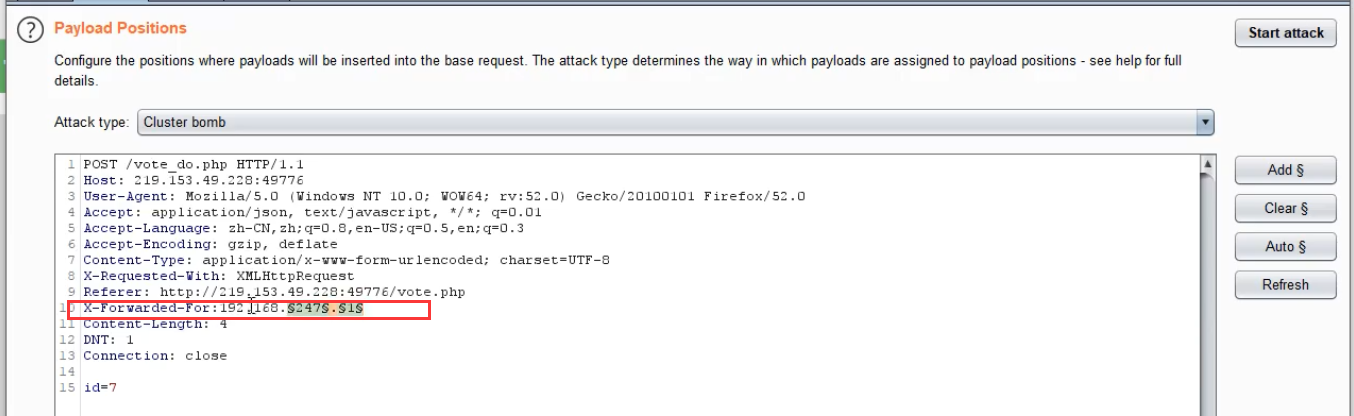Screen dimensions: 1354x416
Task: Click the Auto § button
Action: pos(1285,246)
